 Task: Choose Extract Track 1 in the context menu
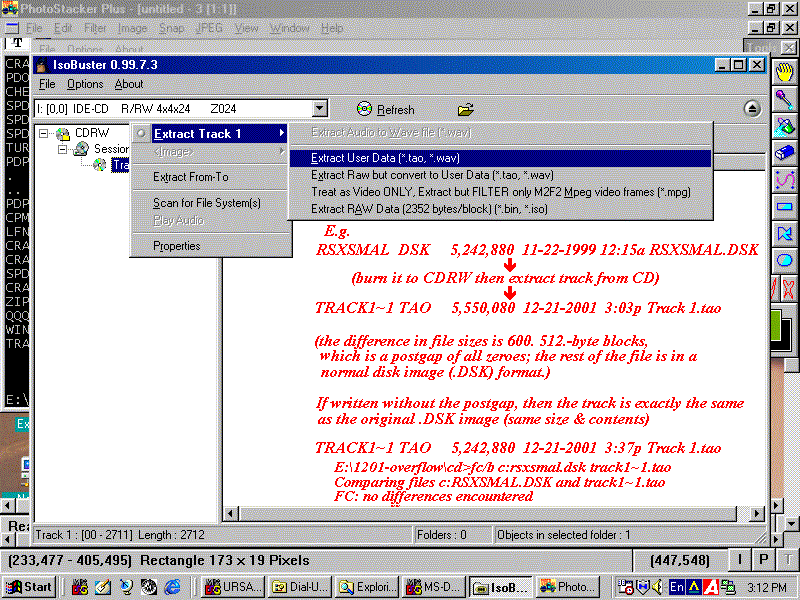pos(210,134)
